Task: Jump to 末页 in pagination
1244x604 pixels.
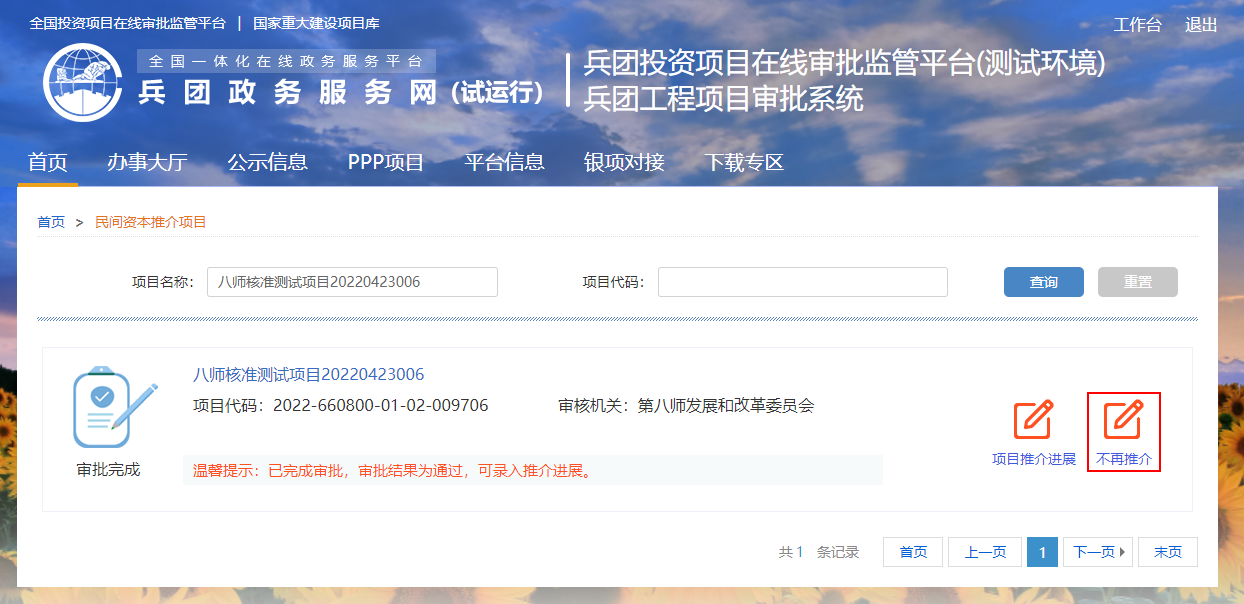Action: tap(1167, 552)
